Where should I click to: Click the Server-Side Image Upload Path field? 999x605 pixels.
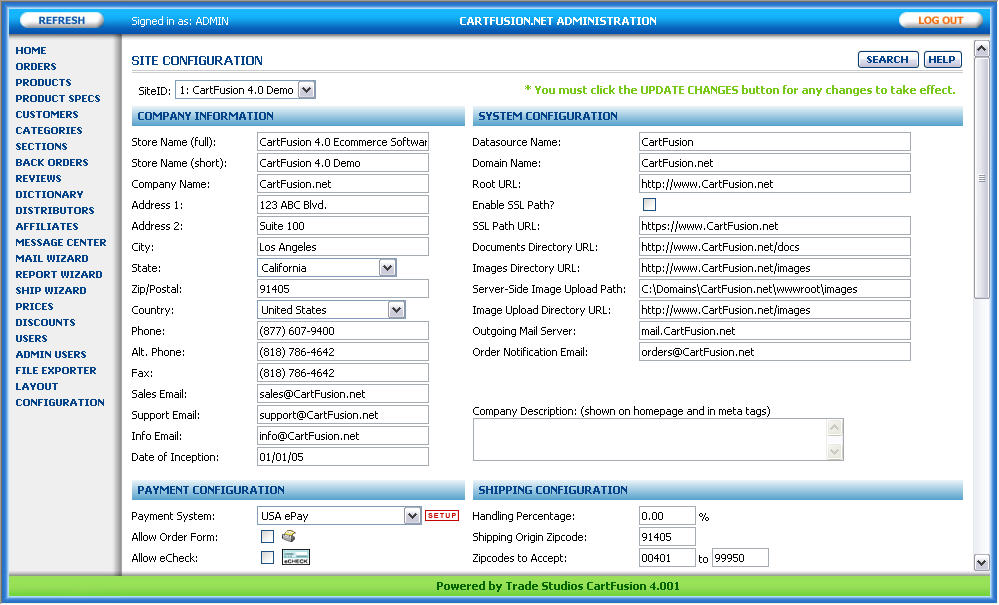tap(775, 288)
